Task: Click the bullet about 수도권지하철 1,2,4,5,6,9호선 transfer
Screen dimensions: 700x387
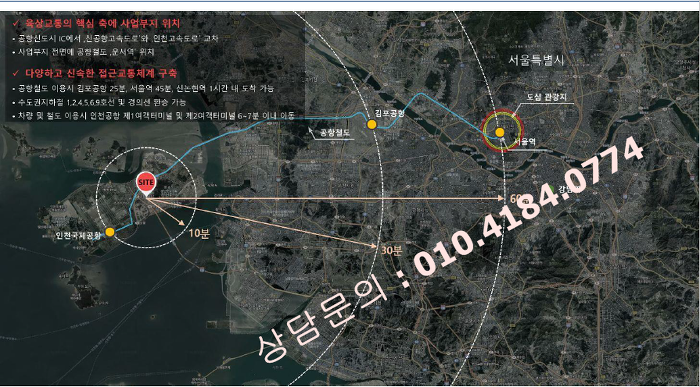Action: 99,102
